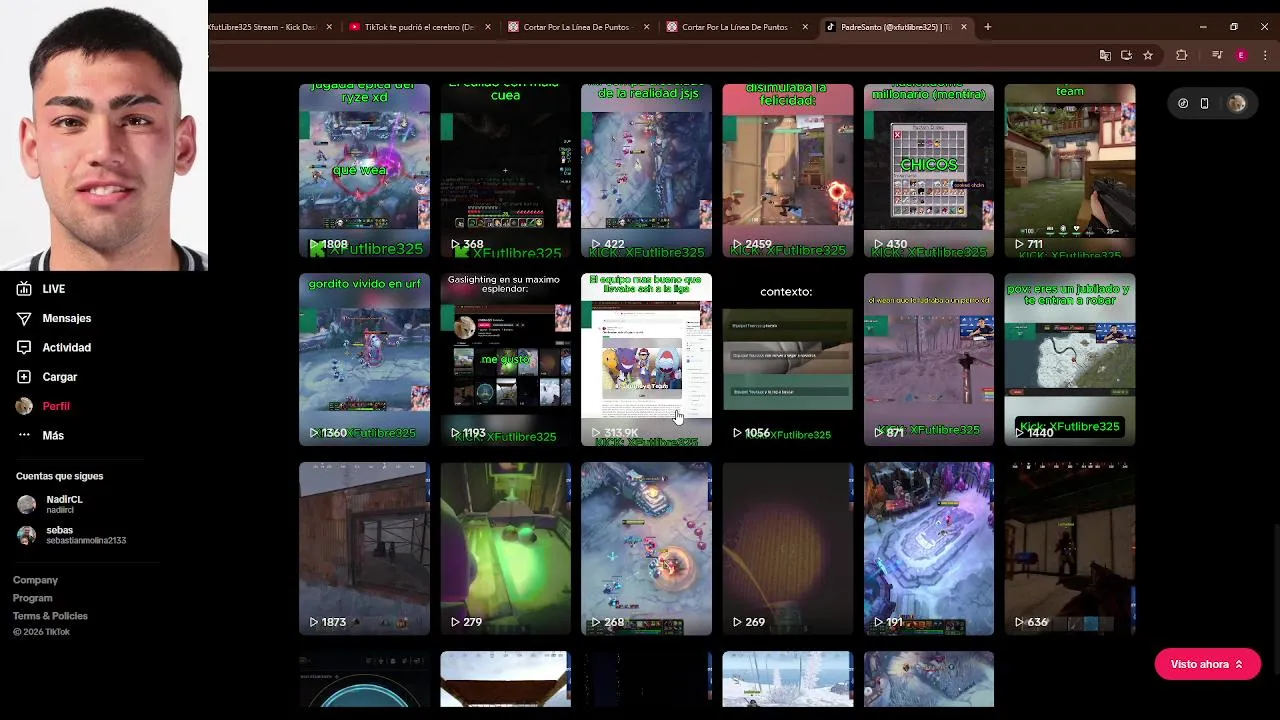Image resolution: width=1280 pixels, height=720 pixels.
Task: Play the video with 191 views
Action: coord(929,548)
